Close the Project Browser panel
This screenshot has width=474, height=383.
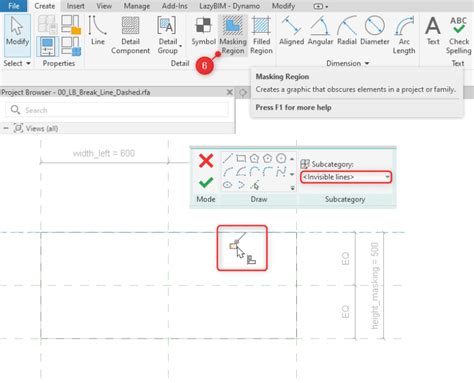[230, 92]
